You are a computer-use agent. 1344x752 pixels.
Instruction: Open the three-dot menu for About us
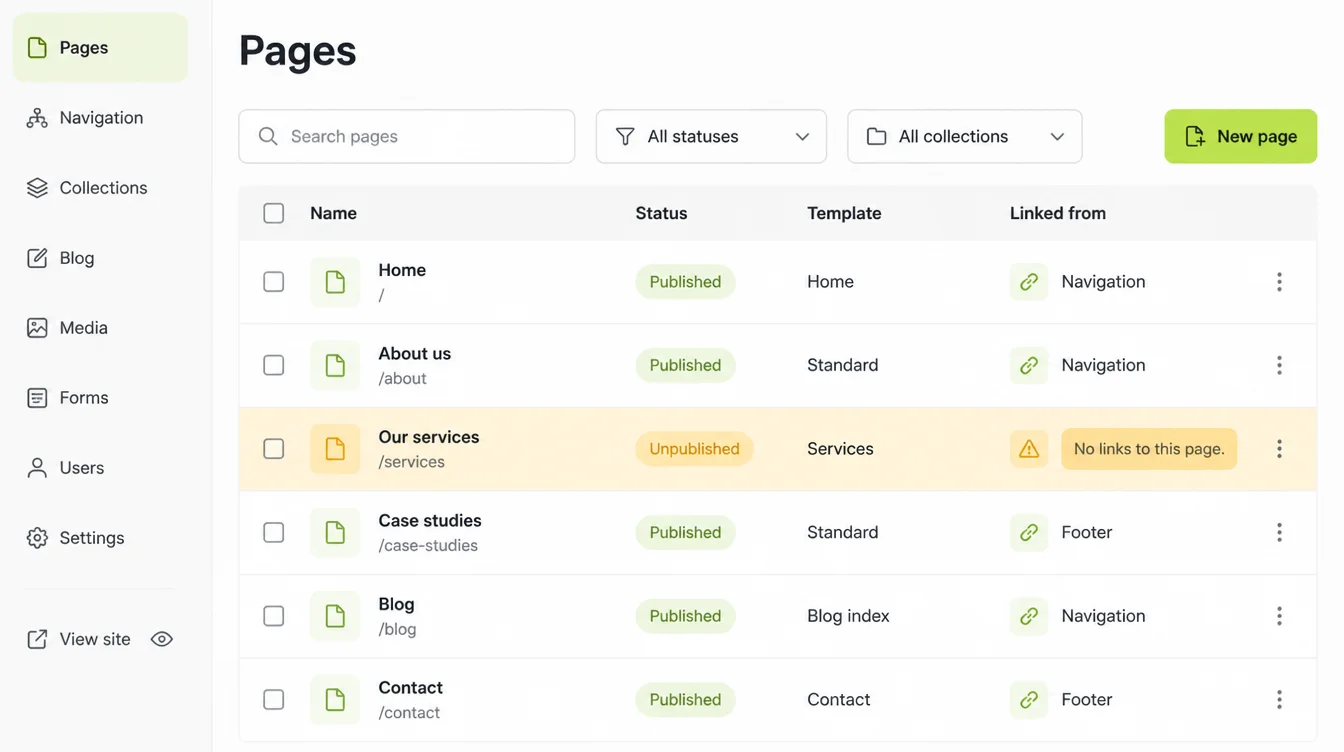pos(1279,365)
